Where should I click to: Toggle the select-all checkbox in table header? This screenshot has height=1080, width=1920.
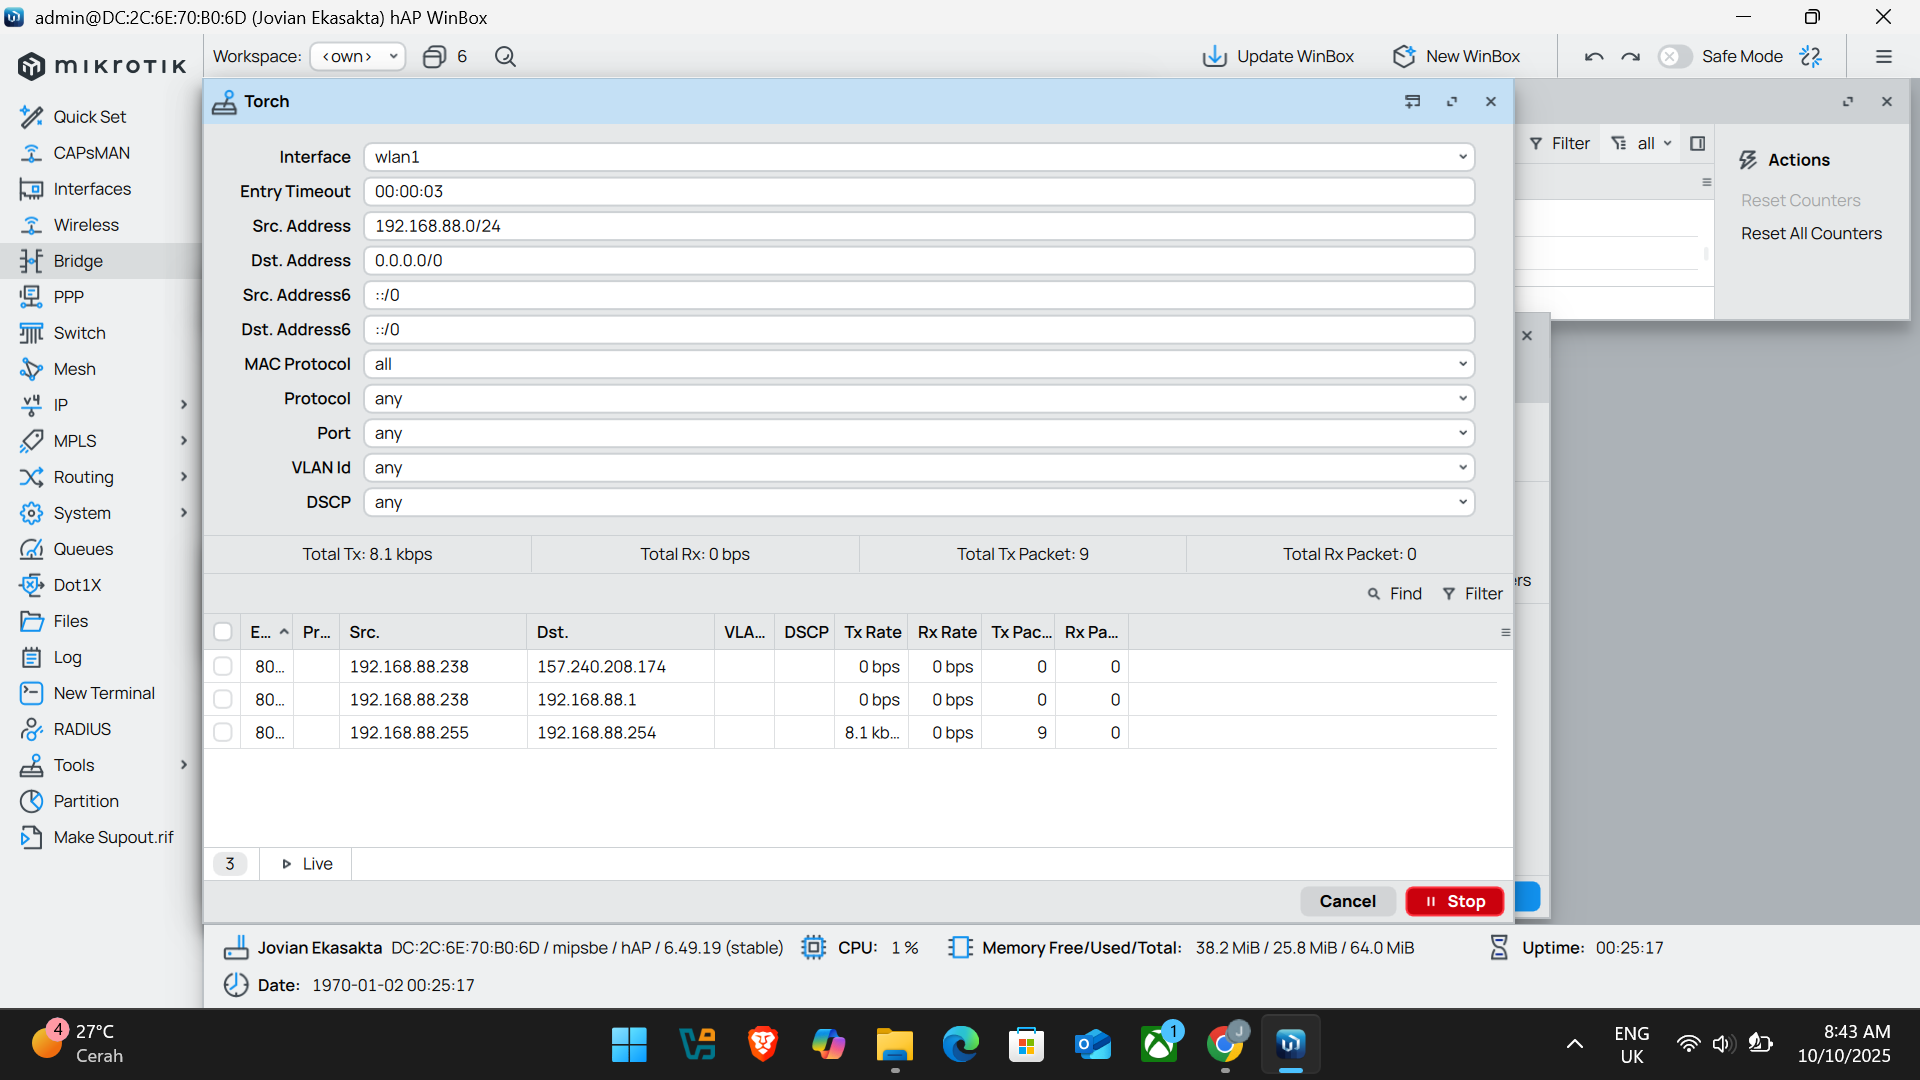click(223, 632)
